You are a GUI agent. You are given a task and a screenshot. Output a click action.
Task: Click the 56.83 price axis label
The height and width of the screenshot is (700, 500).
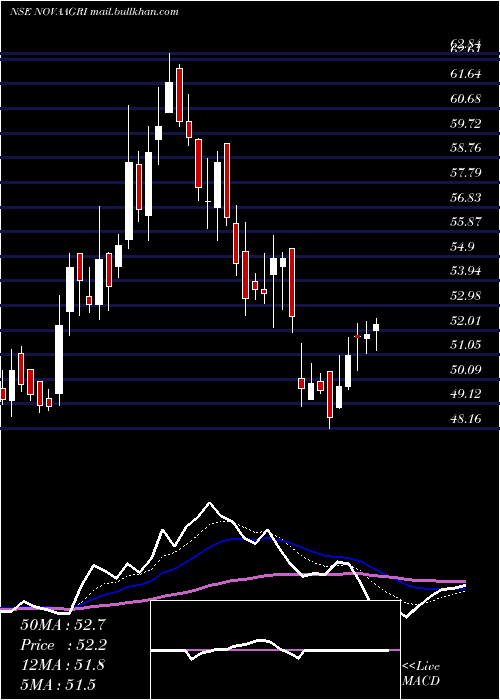pos(466,197)
